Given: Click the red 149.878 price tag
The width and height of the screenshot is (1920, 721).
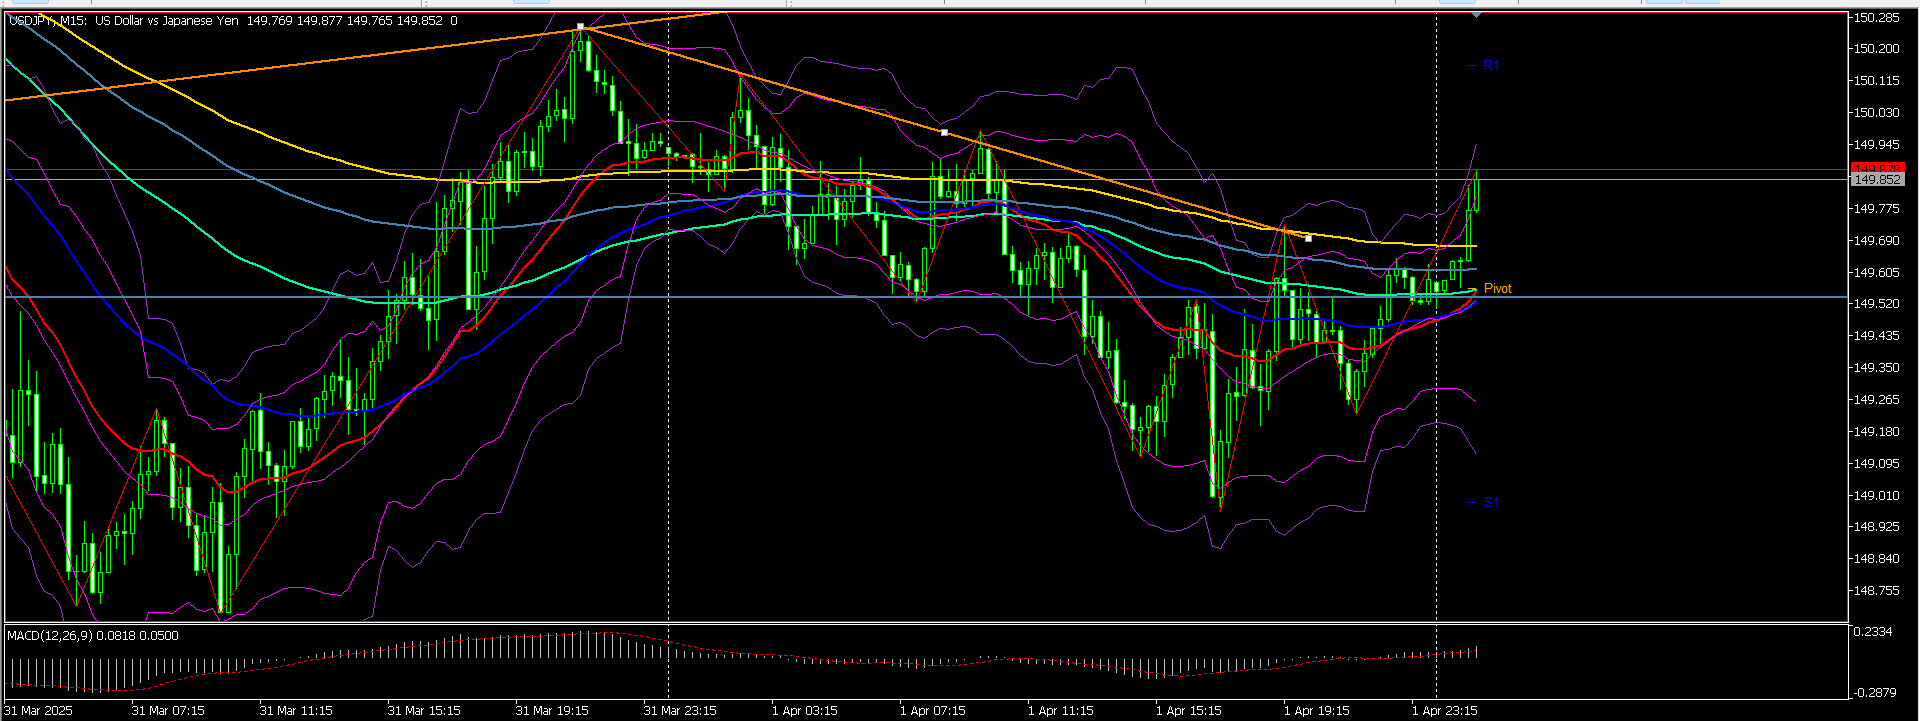Looking at the screenshot, I should pyautogui.click(x=1877, y=167).
